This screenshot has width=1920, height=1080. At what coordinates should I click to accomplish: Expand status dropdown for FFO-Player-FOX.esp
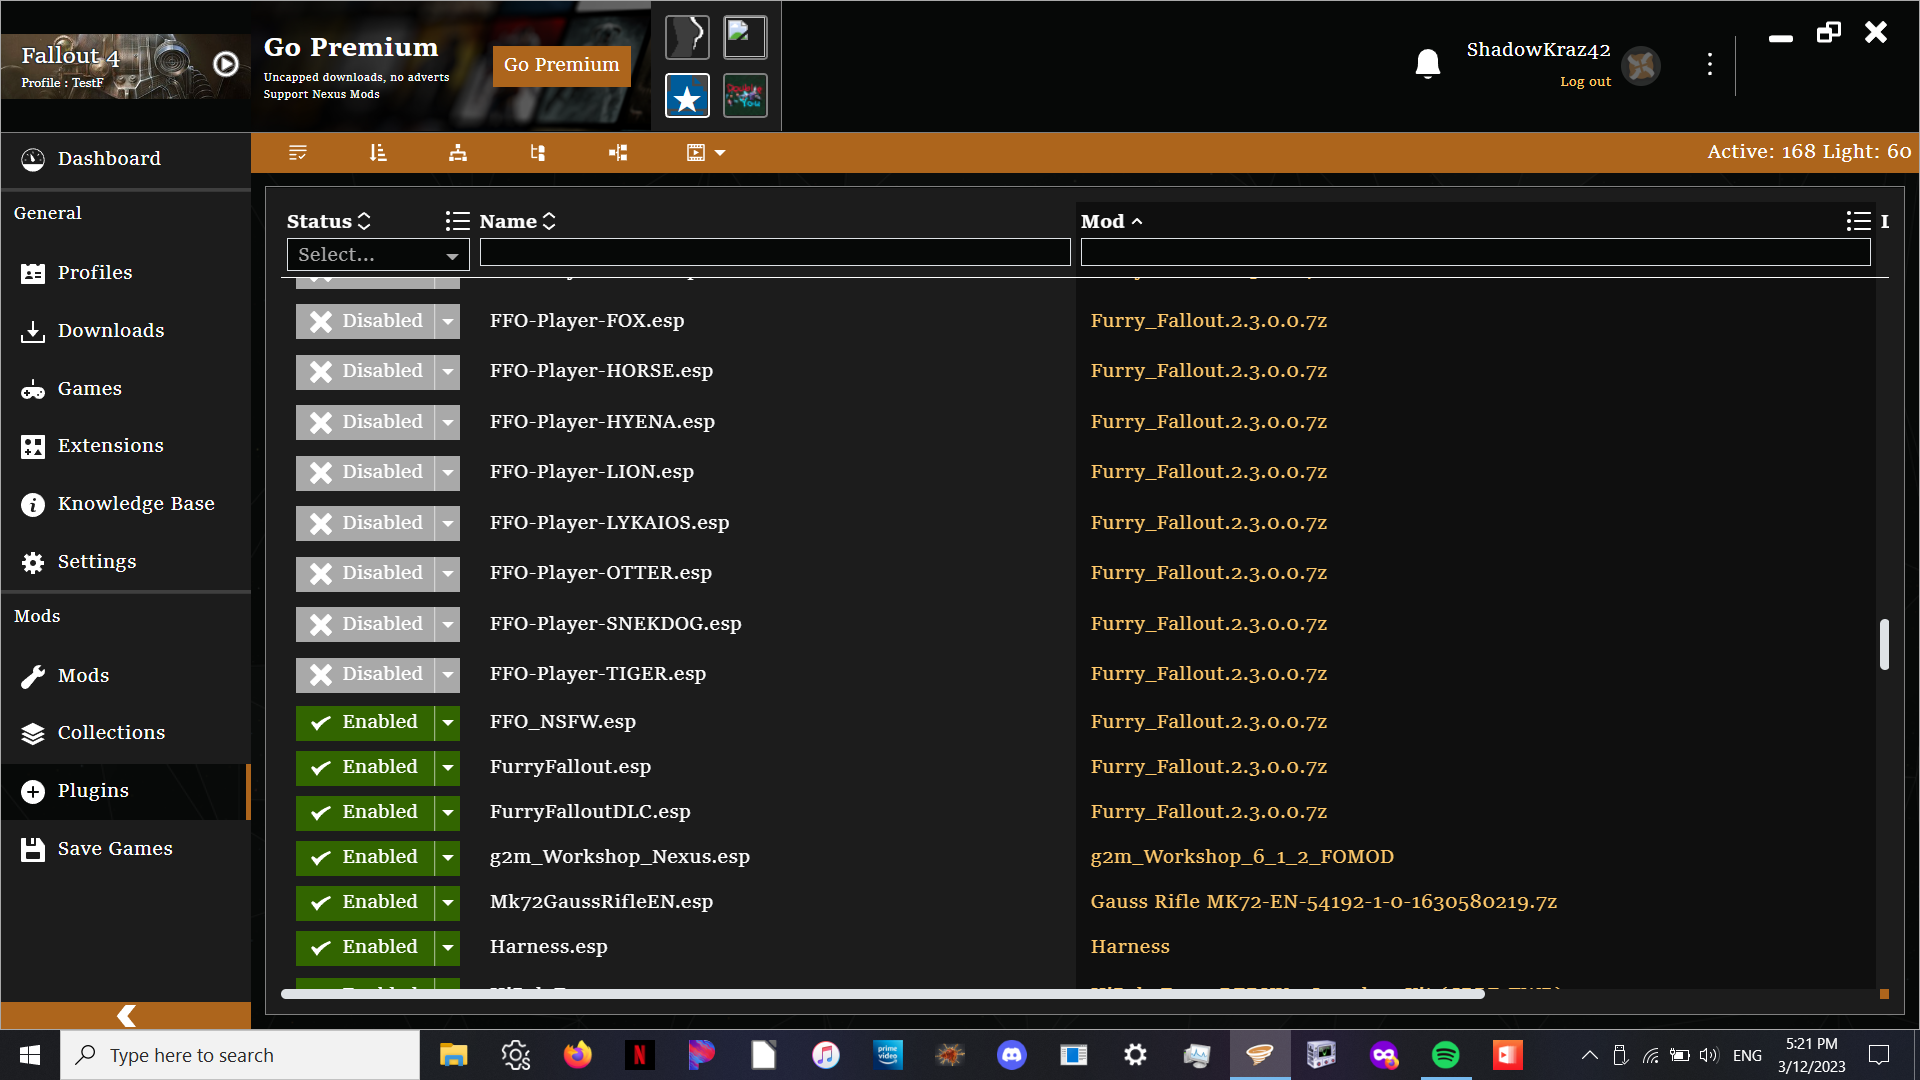[448, 321]
